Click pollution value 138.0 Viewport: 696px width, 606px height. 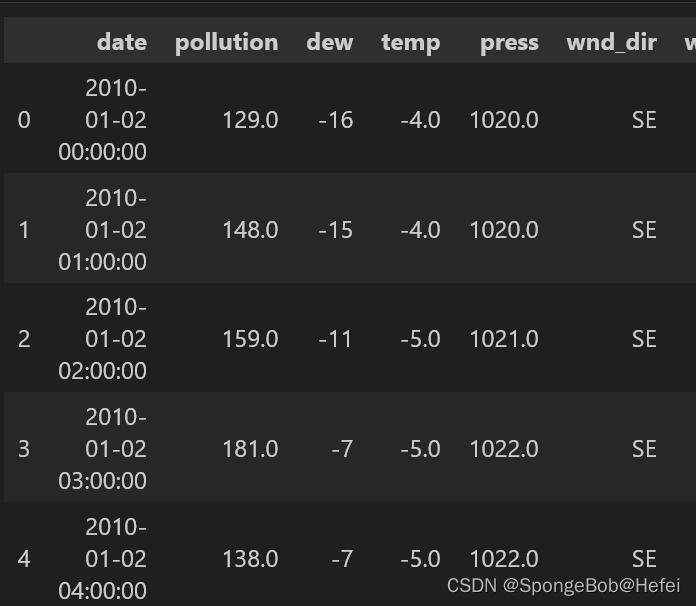250,558
